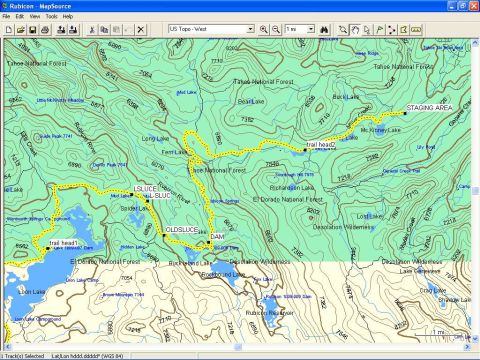480x360 pixels.
Task: Select the Route tool
Action: point(392,30)
